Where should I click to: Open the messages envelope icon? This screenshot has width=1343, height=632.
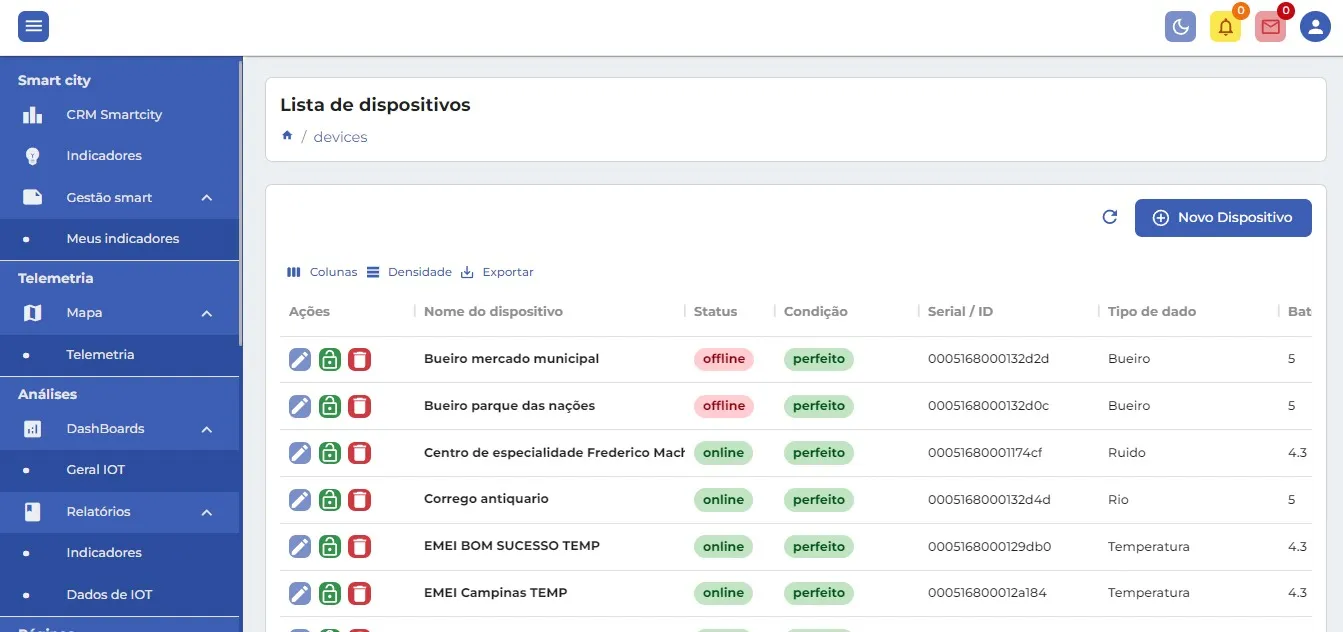(x=1270, y=27)
